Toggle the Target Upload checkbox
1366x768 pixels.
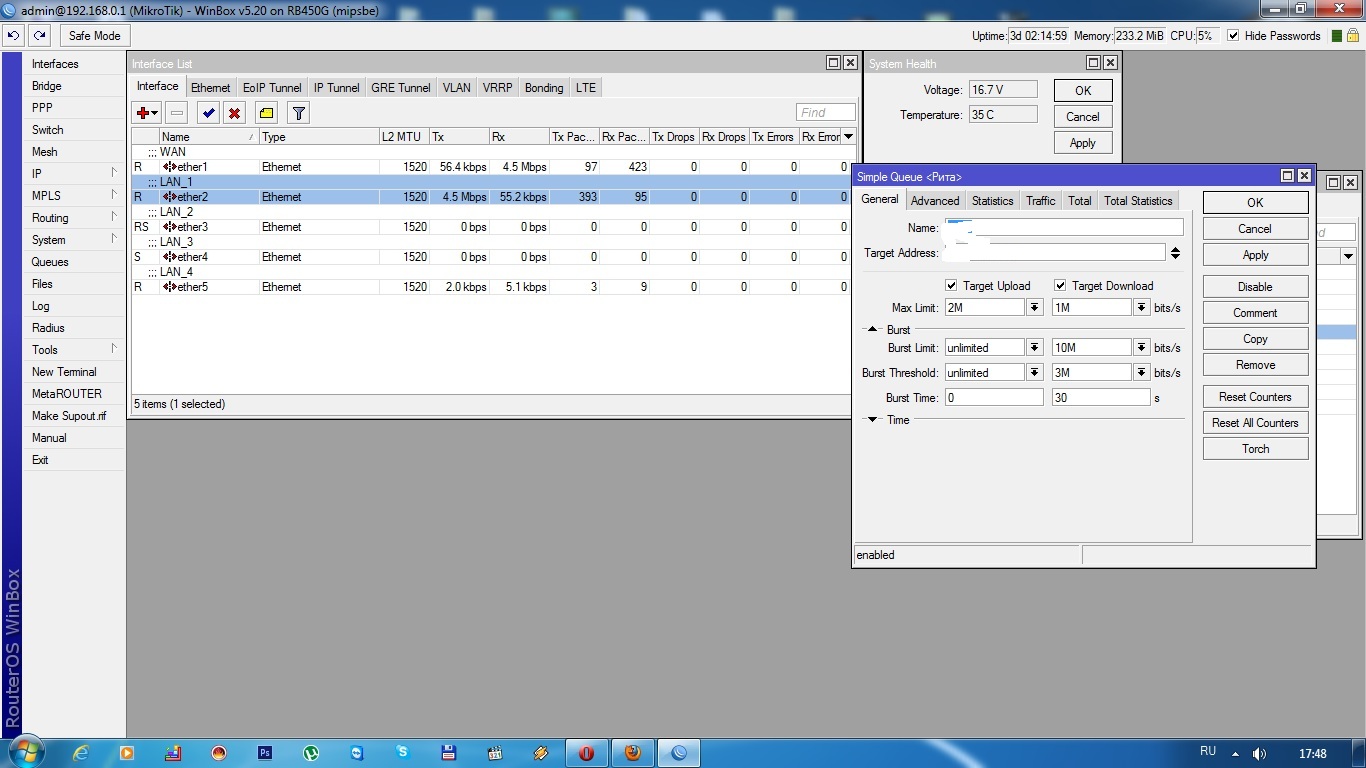click(951, 285)
